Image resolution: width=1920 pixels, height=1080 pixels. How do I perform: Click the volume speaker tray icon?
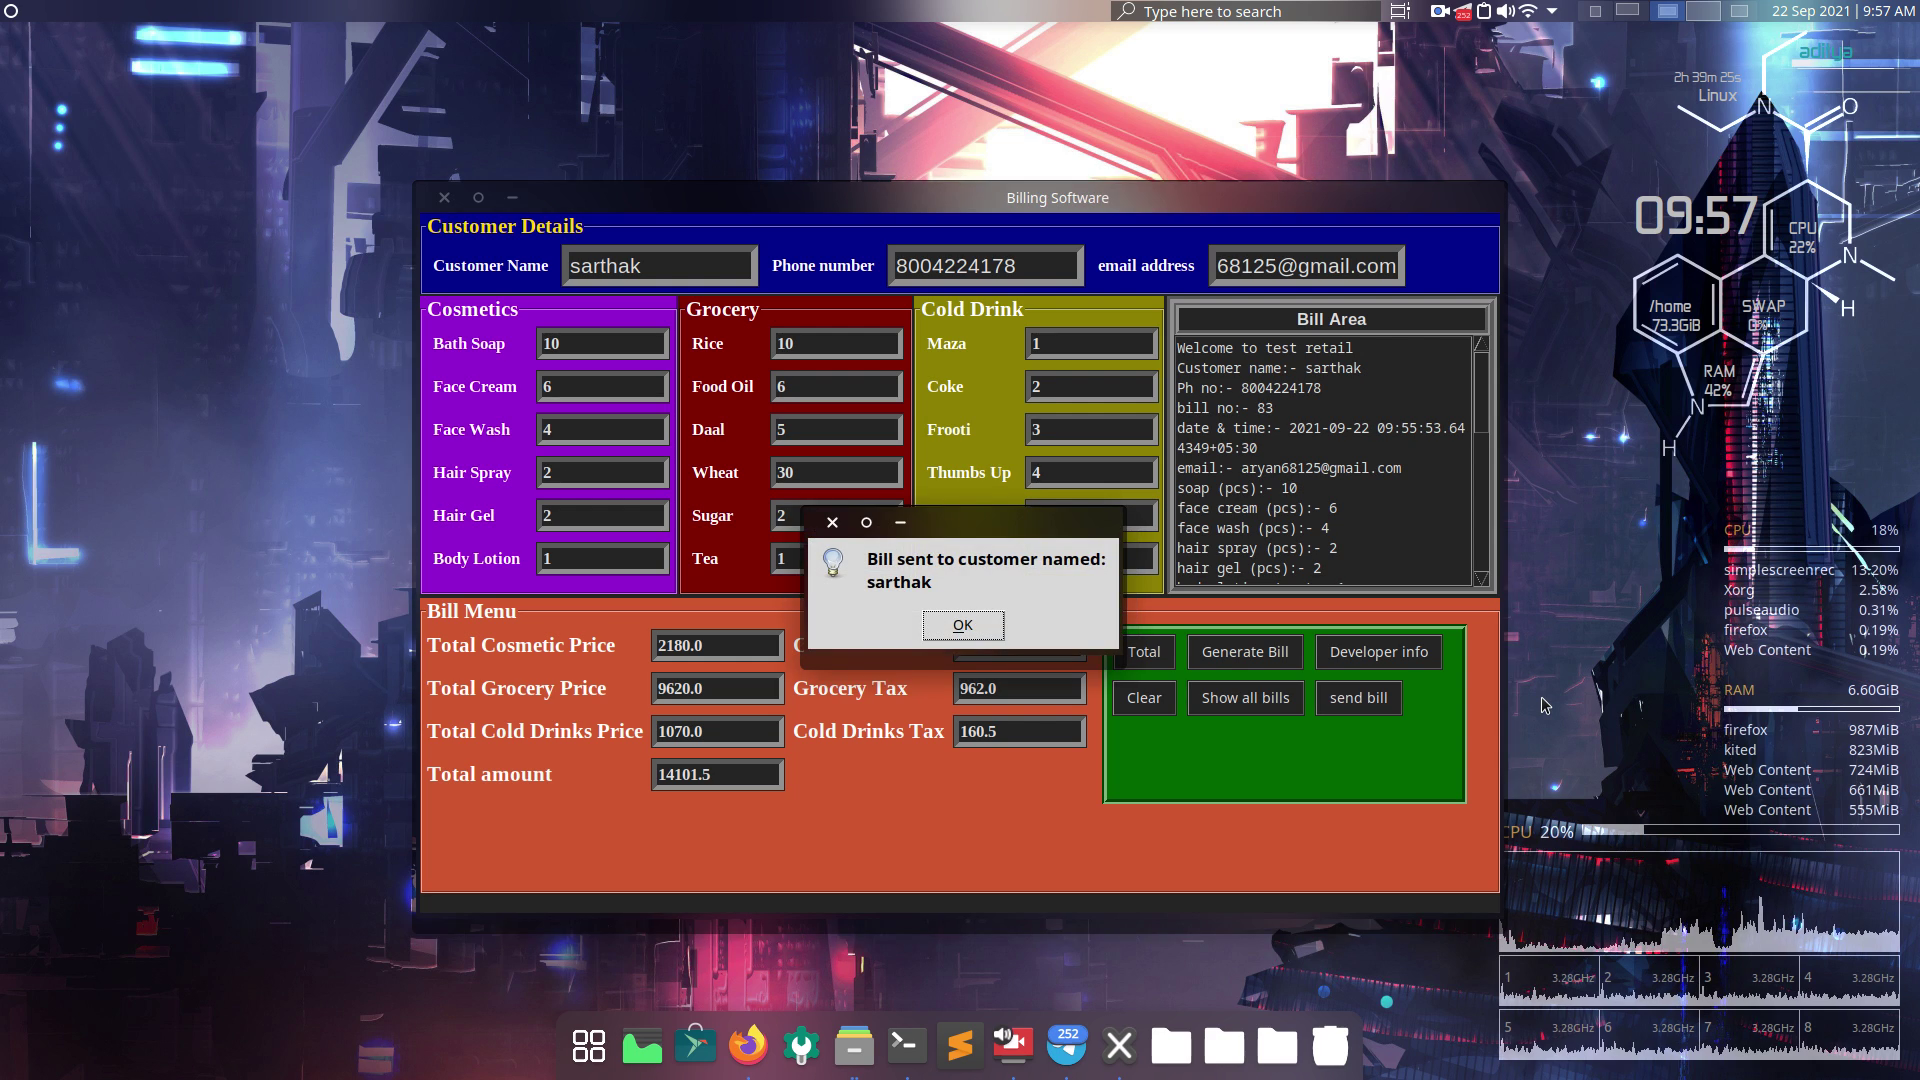[1506, 11]
